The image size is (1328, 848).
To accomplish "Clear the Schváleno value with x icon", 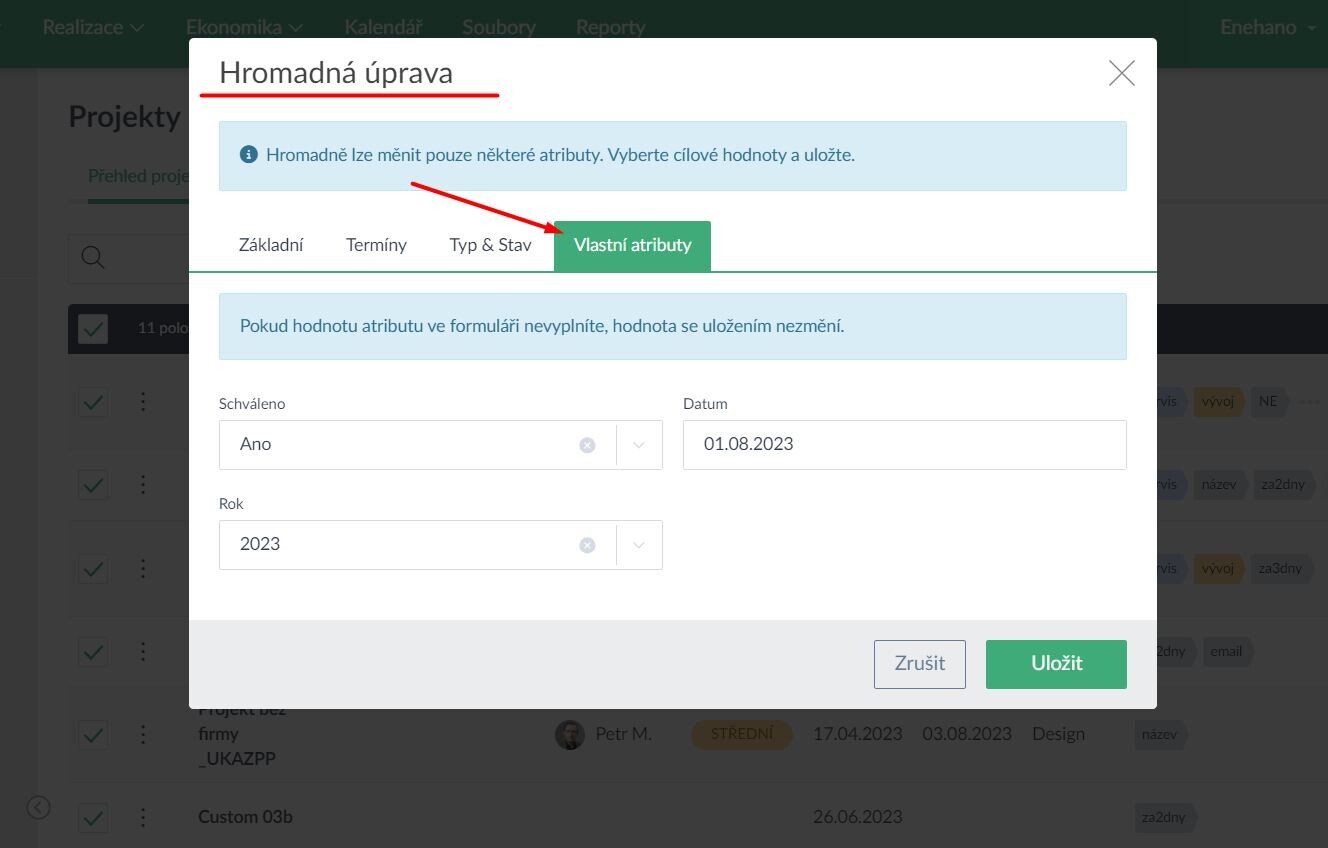I will pyautogui.click(x=587, y=445).
